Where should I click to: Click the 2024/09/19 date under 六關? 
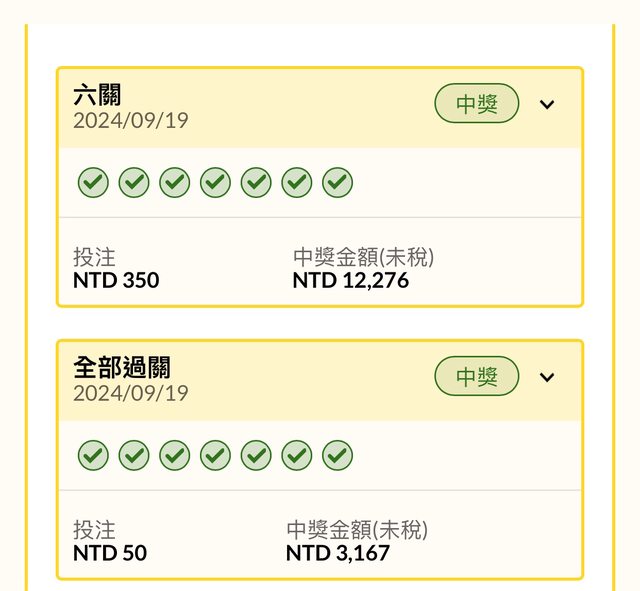tap(130, 121)
